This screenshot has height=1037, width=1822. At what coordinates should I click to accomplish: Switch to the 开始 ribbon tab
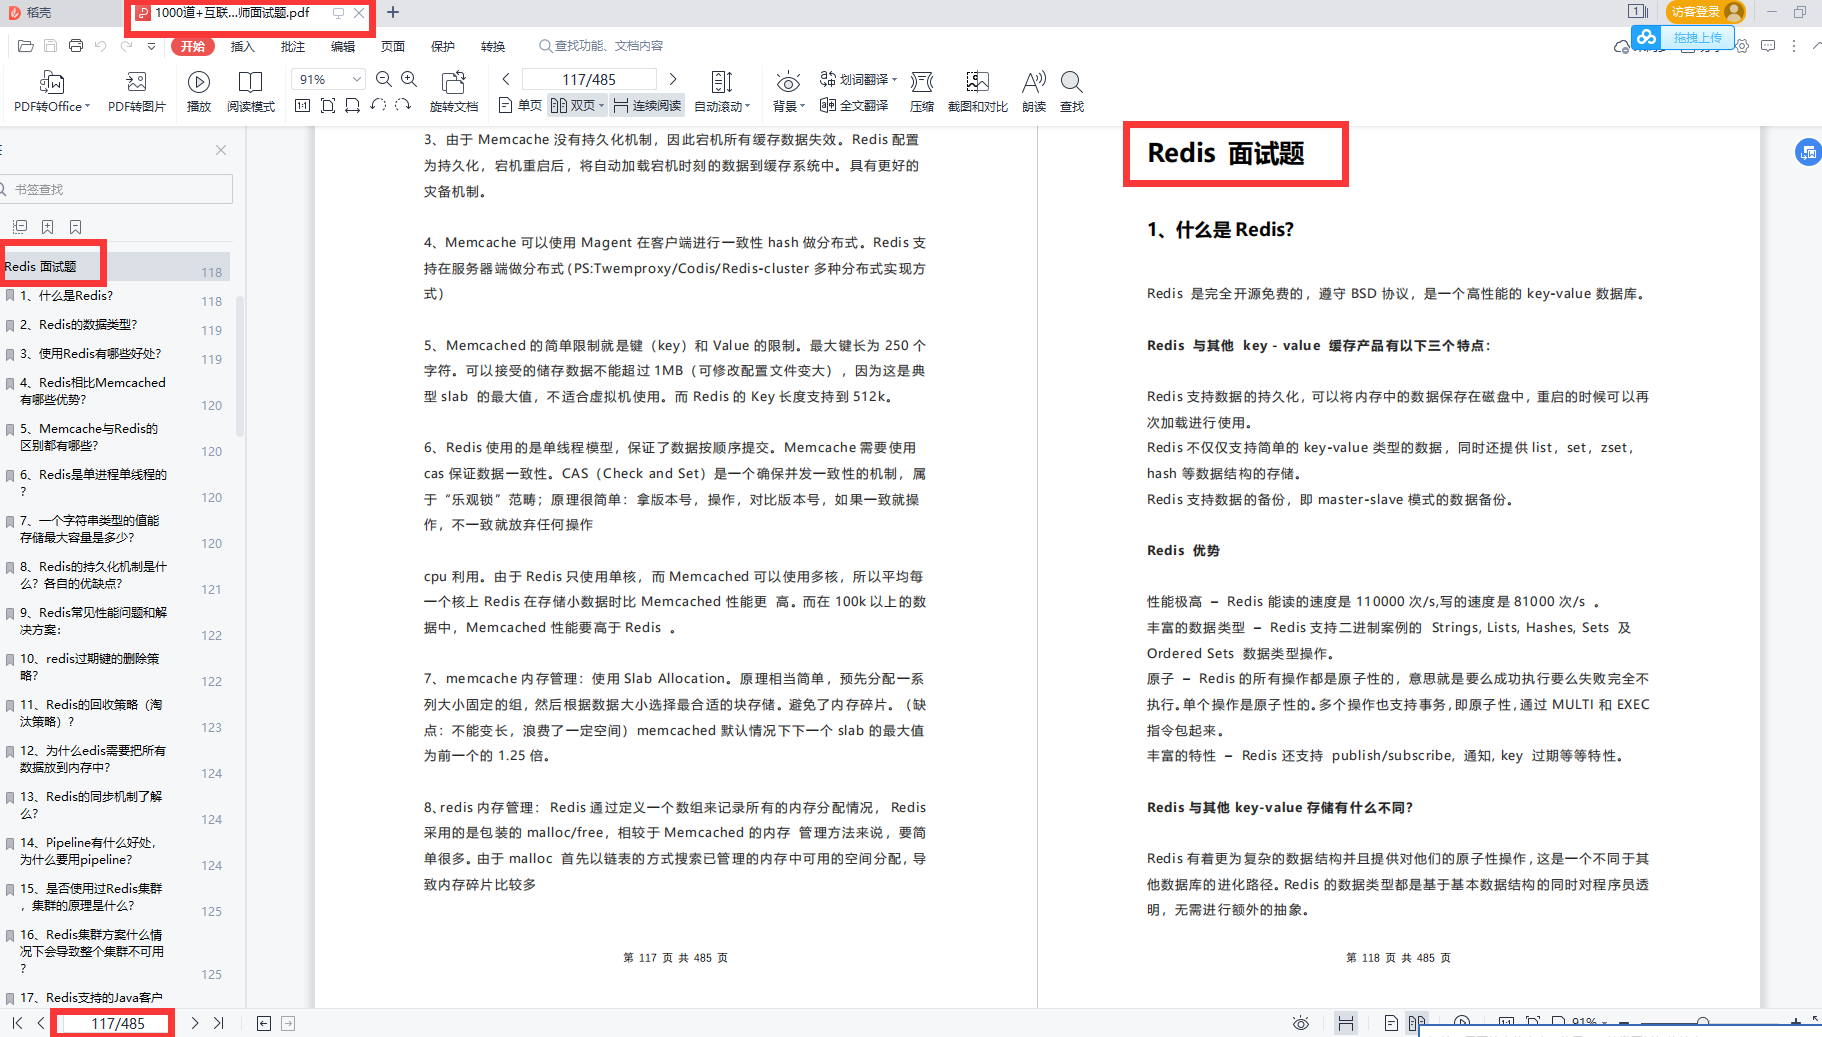coord(193,46)
